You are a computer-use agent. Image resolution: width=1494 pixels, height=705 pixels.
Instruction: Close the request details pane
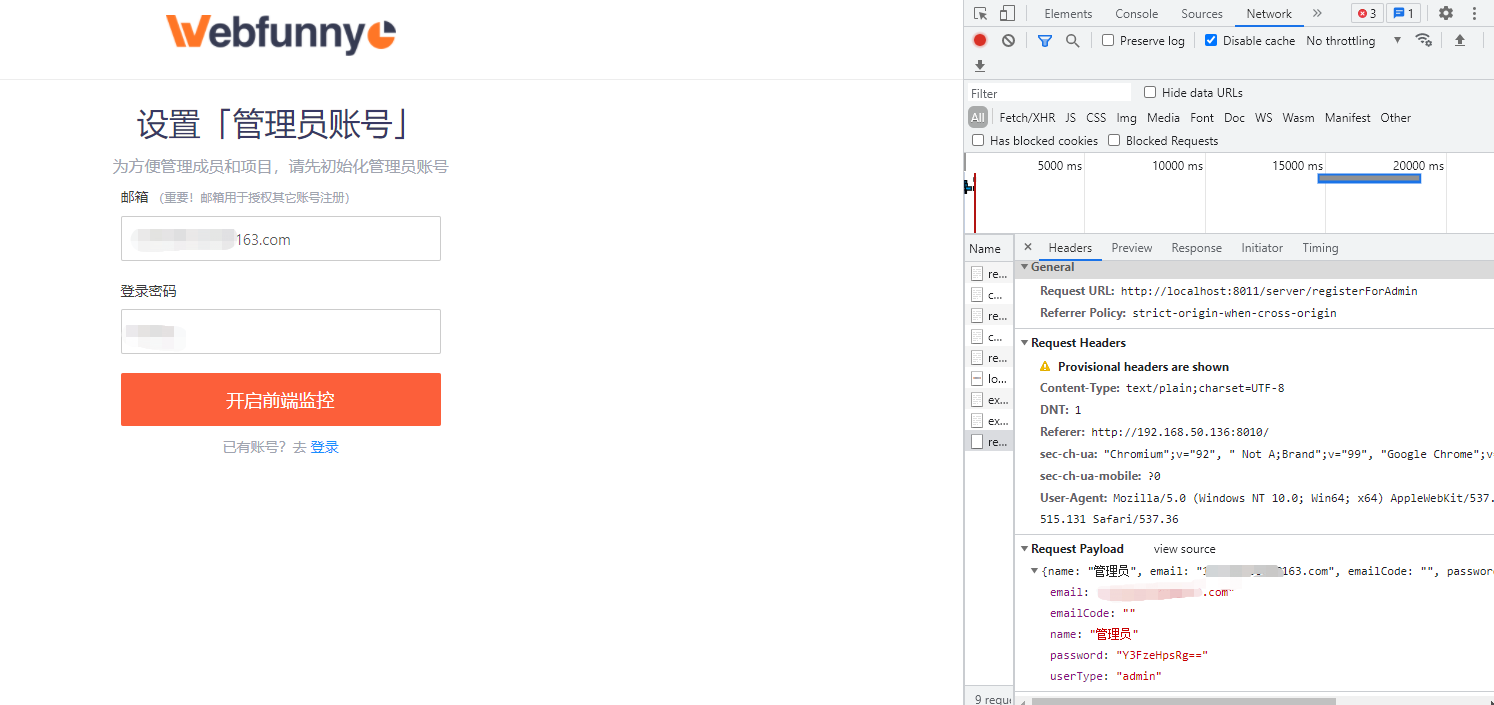(1027, 247)
